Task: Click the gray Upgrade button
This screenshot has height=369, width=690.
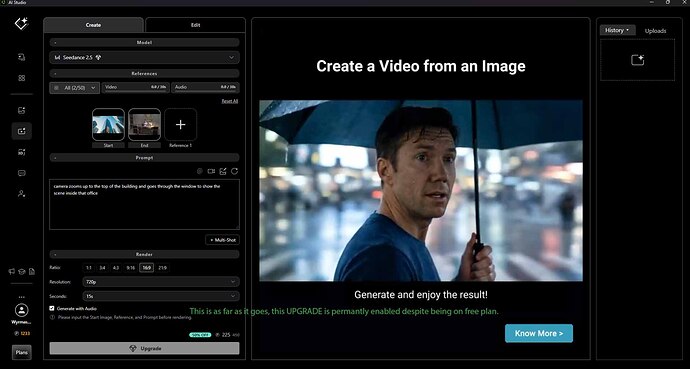Action: 144,348
